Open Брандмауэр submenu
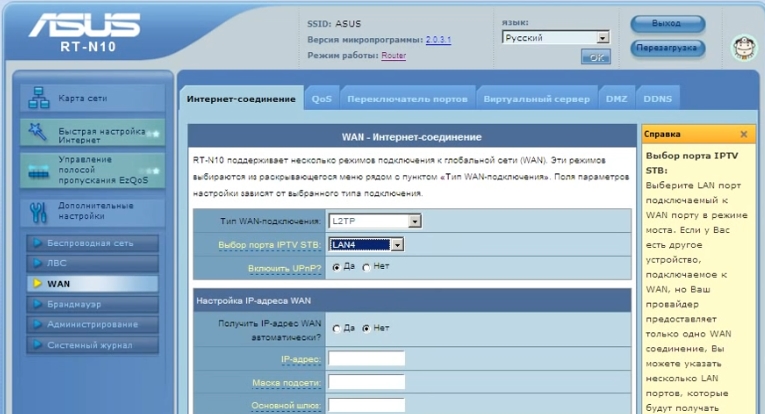 93,304
